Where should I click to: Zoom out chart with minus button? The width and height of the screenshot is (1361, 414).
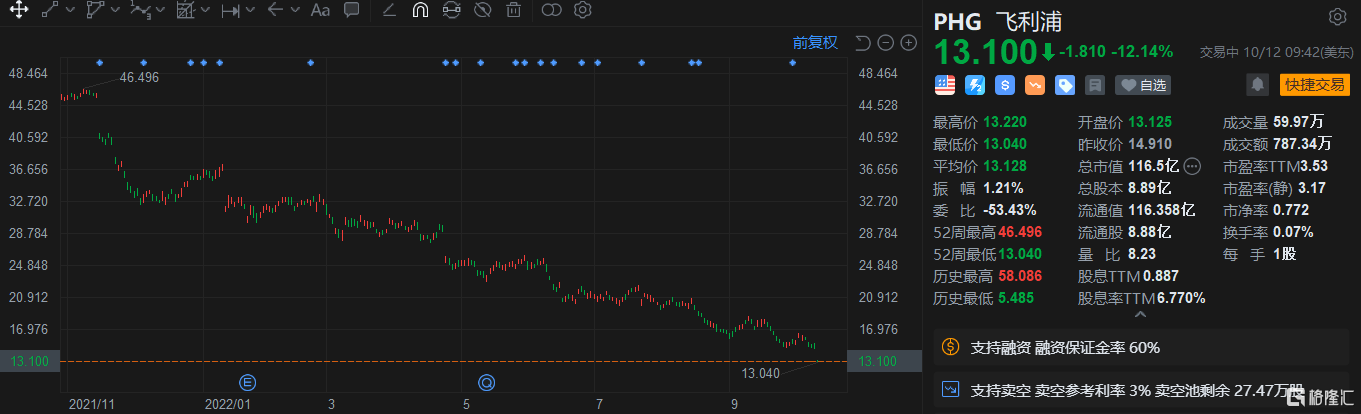[886, 42]
